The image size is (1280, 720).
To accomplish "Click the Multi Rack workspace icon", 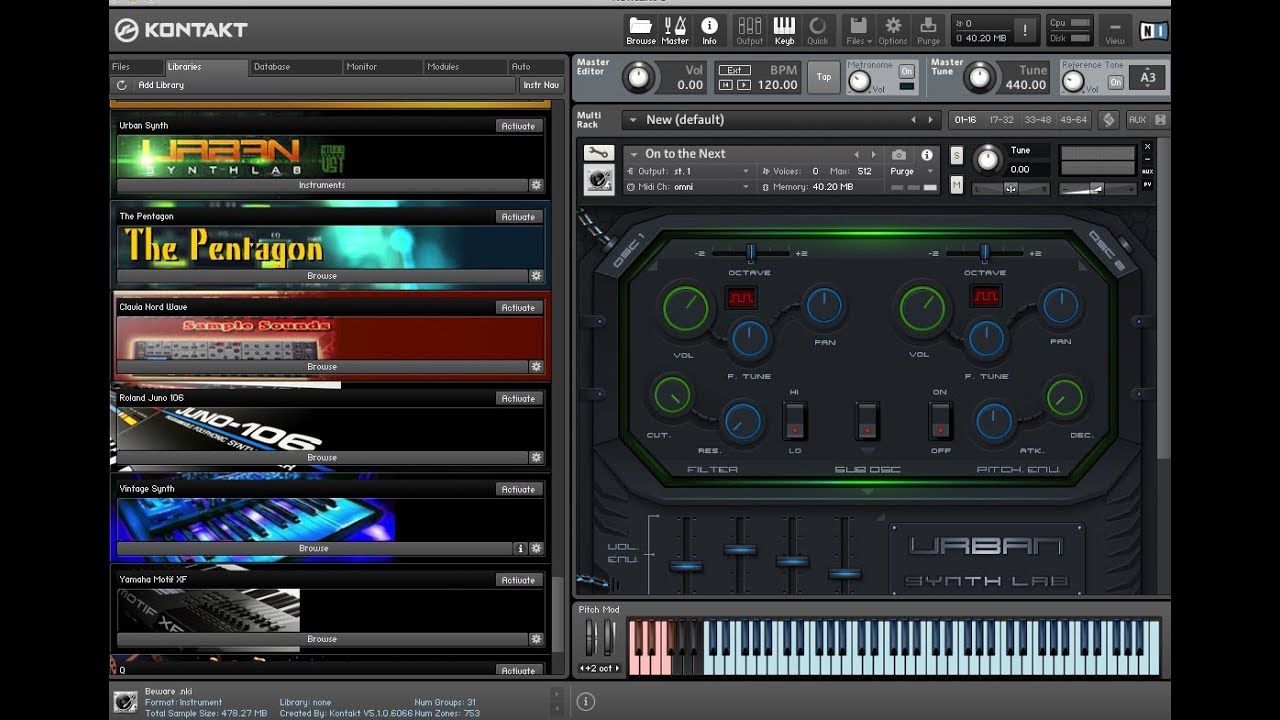I will coord(1108,120).
